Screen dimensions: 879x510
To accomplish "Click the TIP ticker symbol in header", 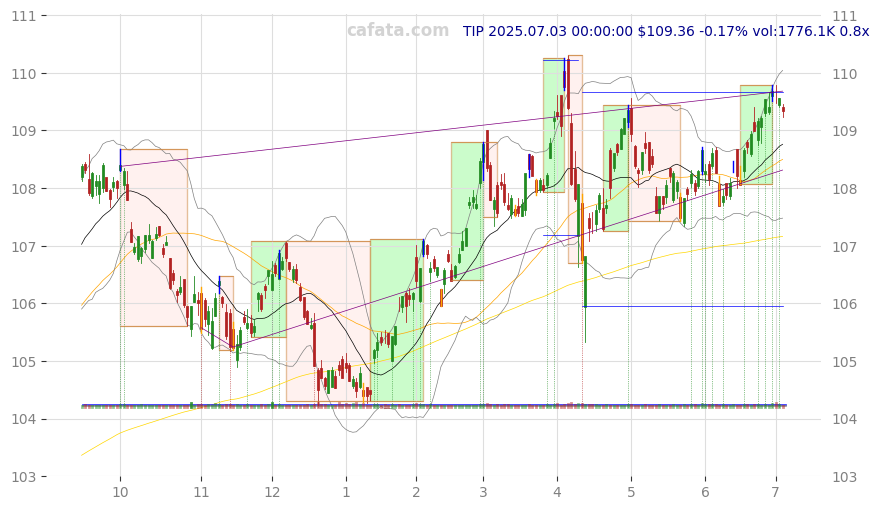I will pos(473,31).
